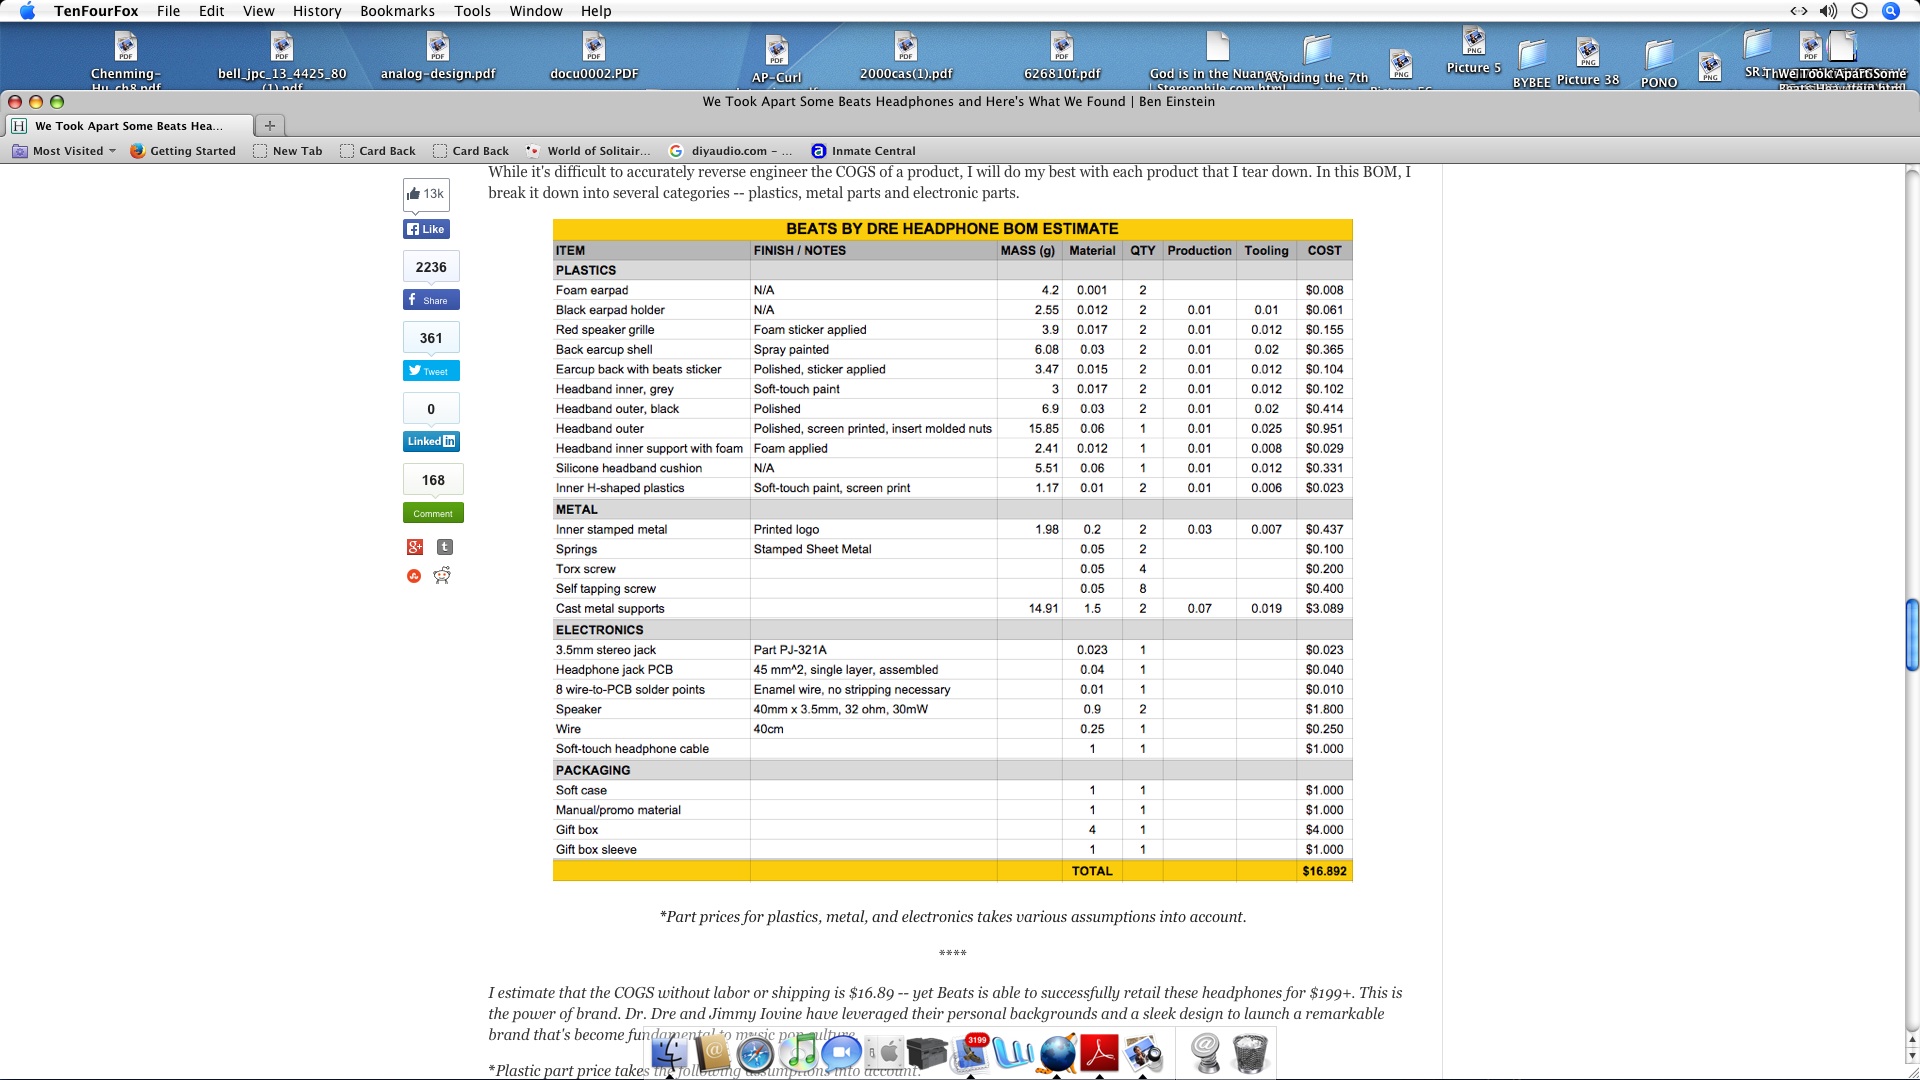Click the scrollbar down arrow
The height and width of the screenshot is (1080, 1920).
click(x=1912, y=1055)
